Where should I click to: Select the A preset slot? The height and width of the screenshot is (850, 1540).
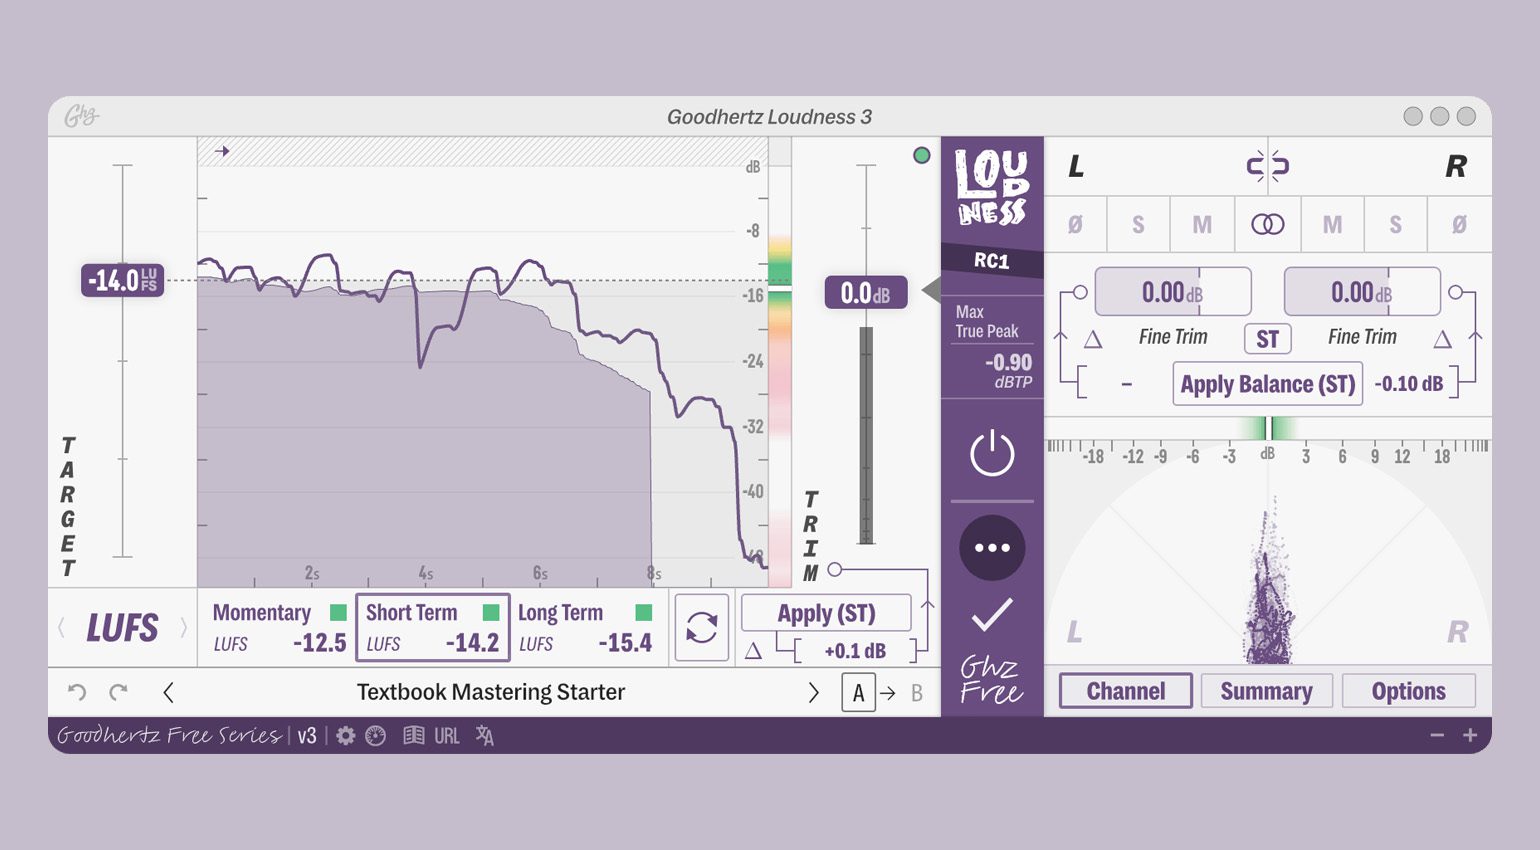pyautogui.click(x=858, y=693)
